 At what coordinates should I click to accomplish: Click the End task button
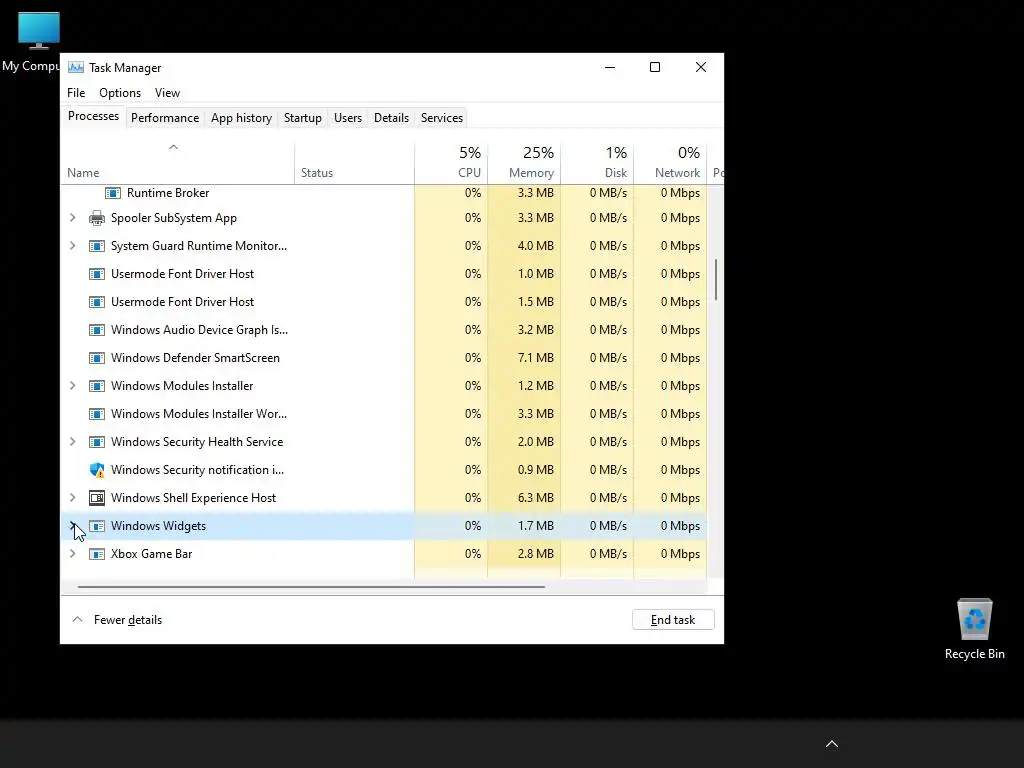[x=673, y=620]
